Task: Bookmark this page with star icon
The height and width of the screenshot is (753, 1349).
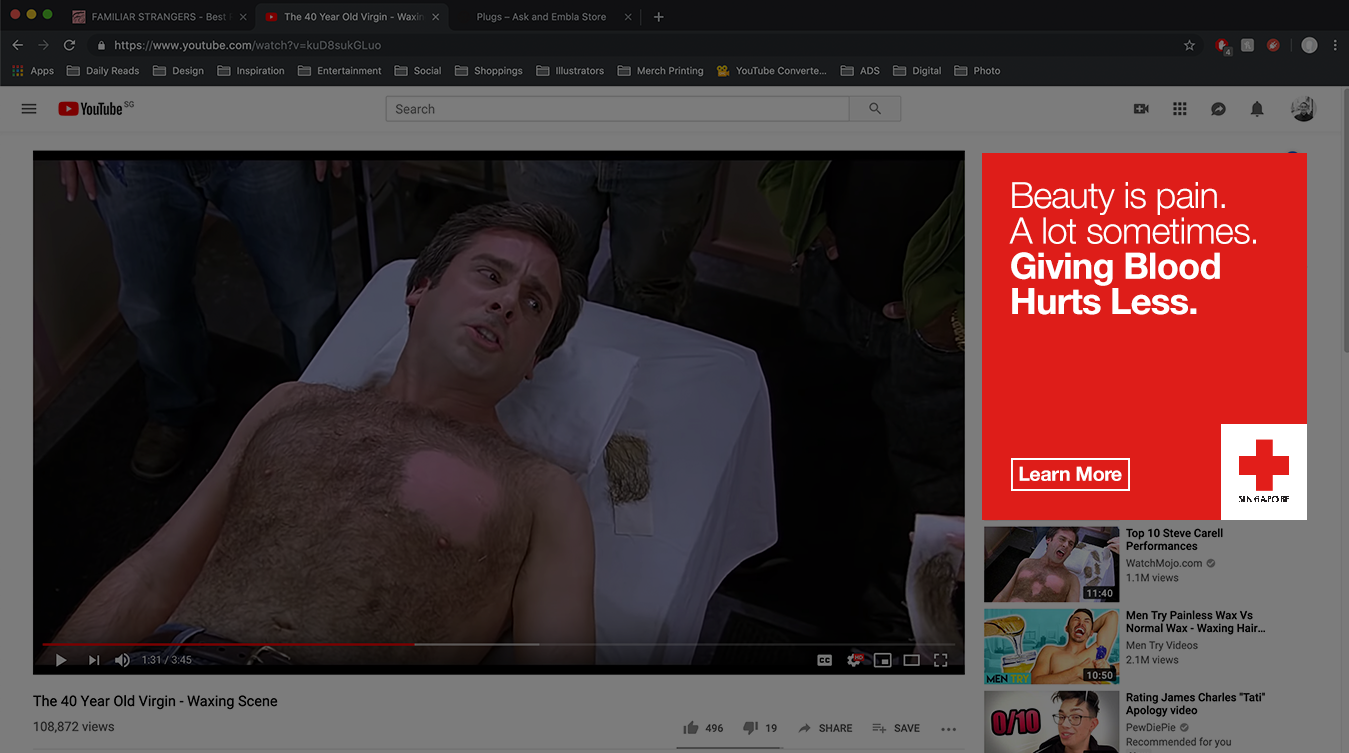Action: coord(1189,45)
